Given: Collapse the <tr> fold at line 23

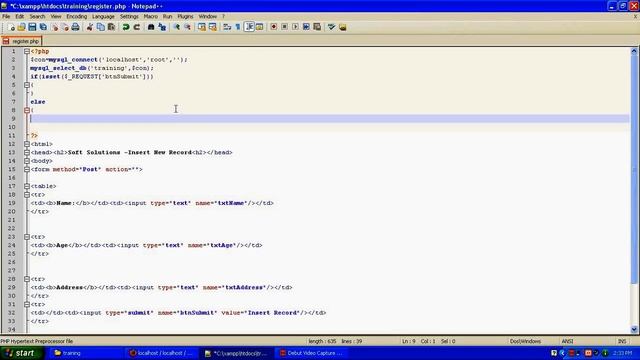Looking at the screenshot, I should pyautogui.click(x=27, y=237).
